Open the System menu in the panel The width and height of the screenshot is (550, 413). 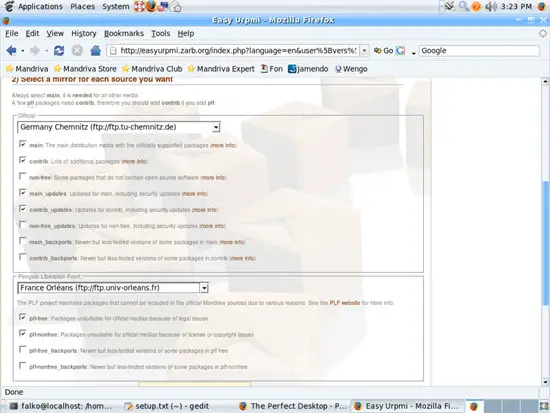[115, 6]
